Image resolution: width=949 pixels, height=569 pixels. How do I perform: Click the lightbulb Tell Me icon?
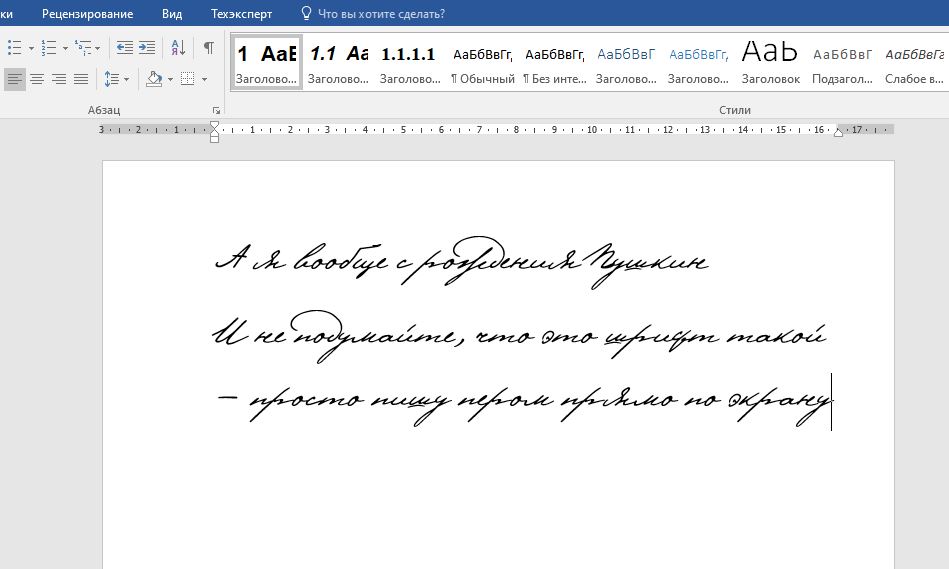(306, 13)
